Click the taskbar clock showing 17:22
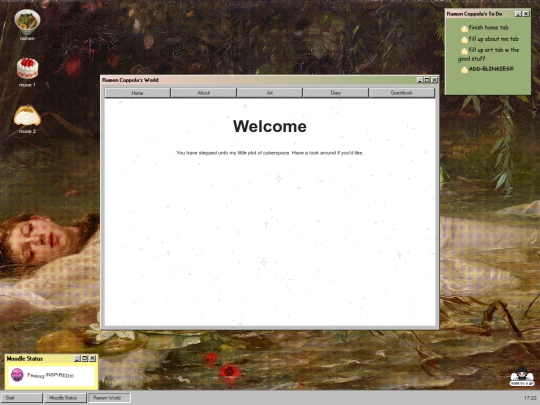The height and width of the screenshot is (405, 540). pos(529,398)
